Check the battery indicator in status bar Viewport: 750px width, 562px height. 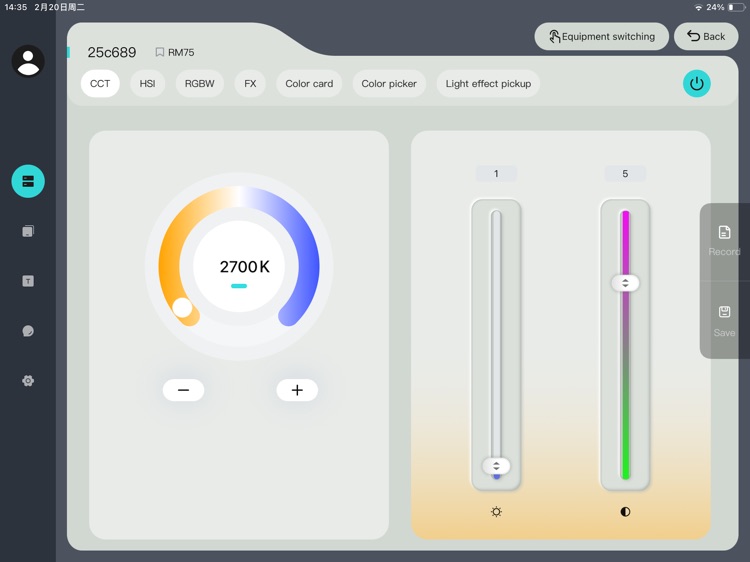[x=737, y=7]
